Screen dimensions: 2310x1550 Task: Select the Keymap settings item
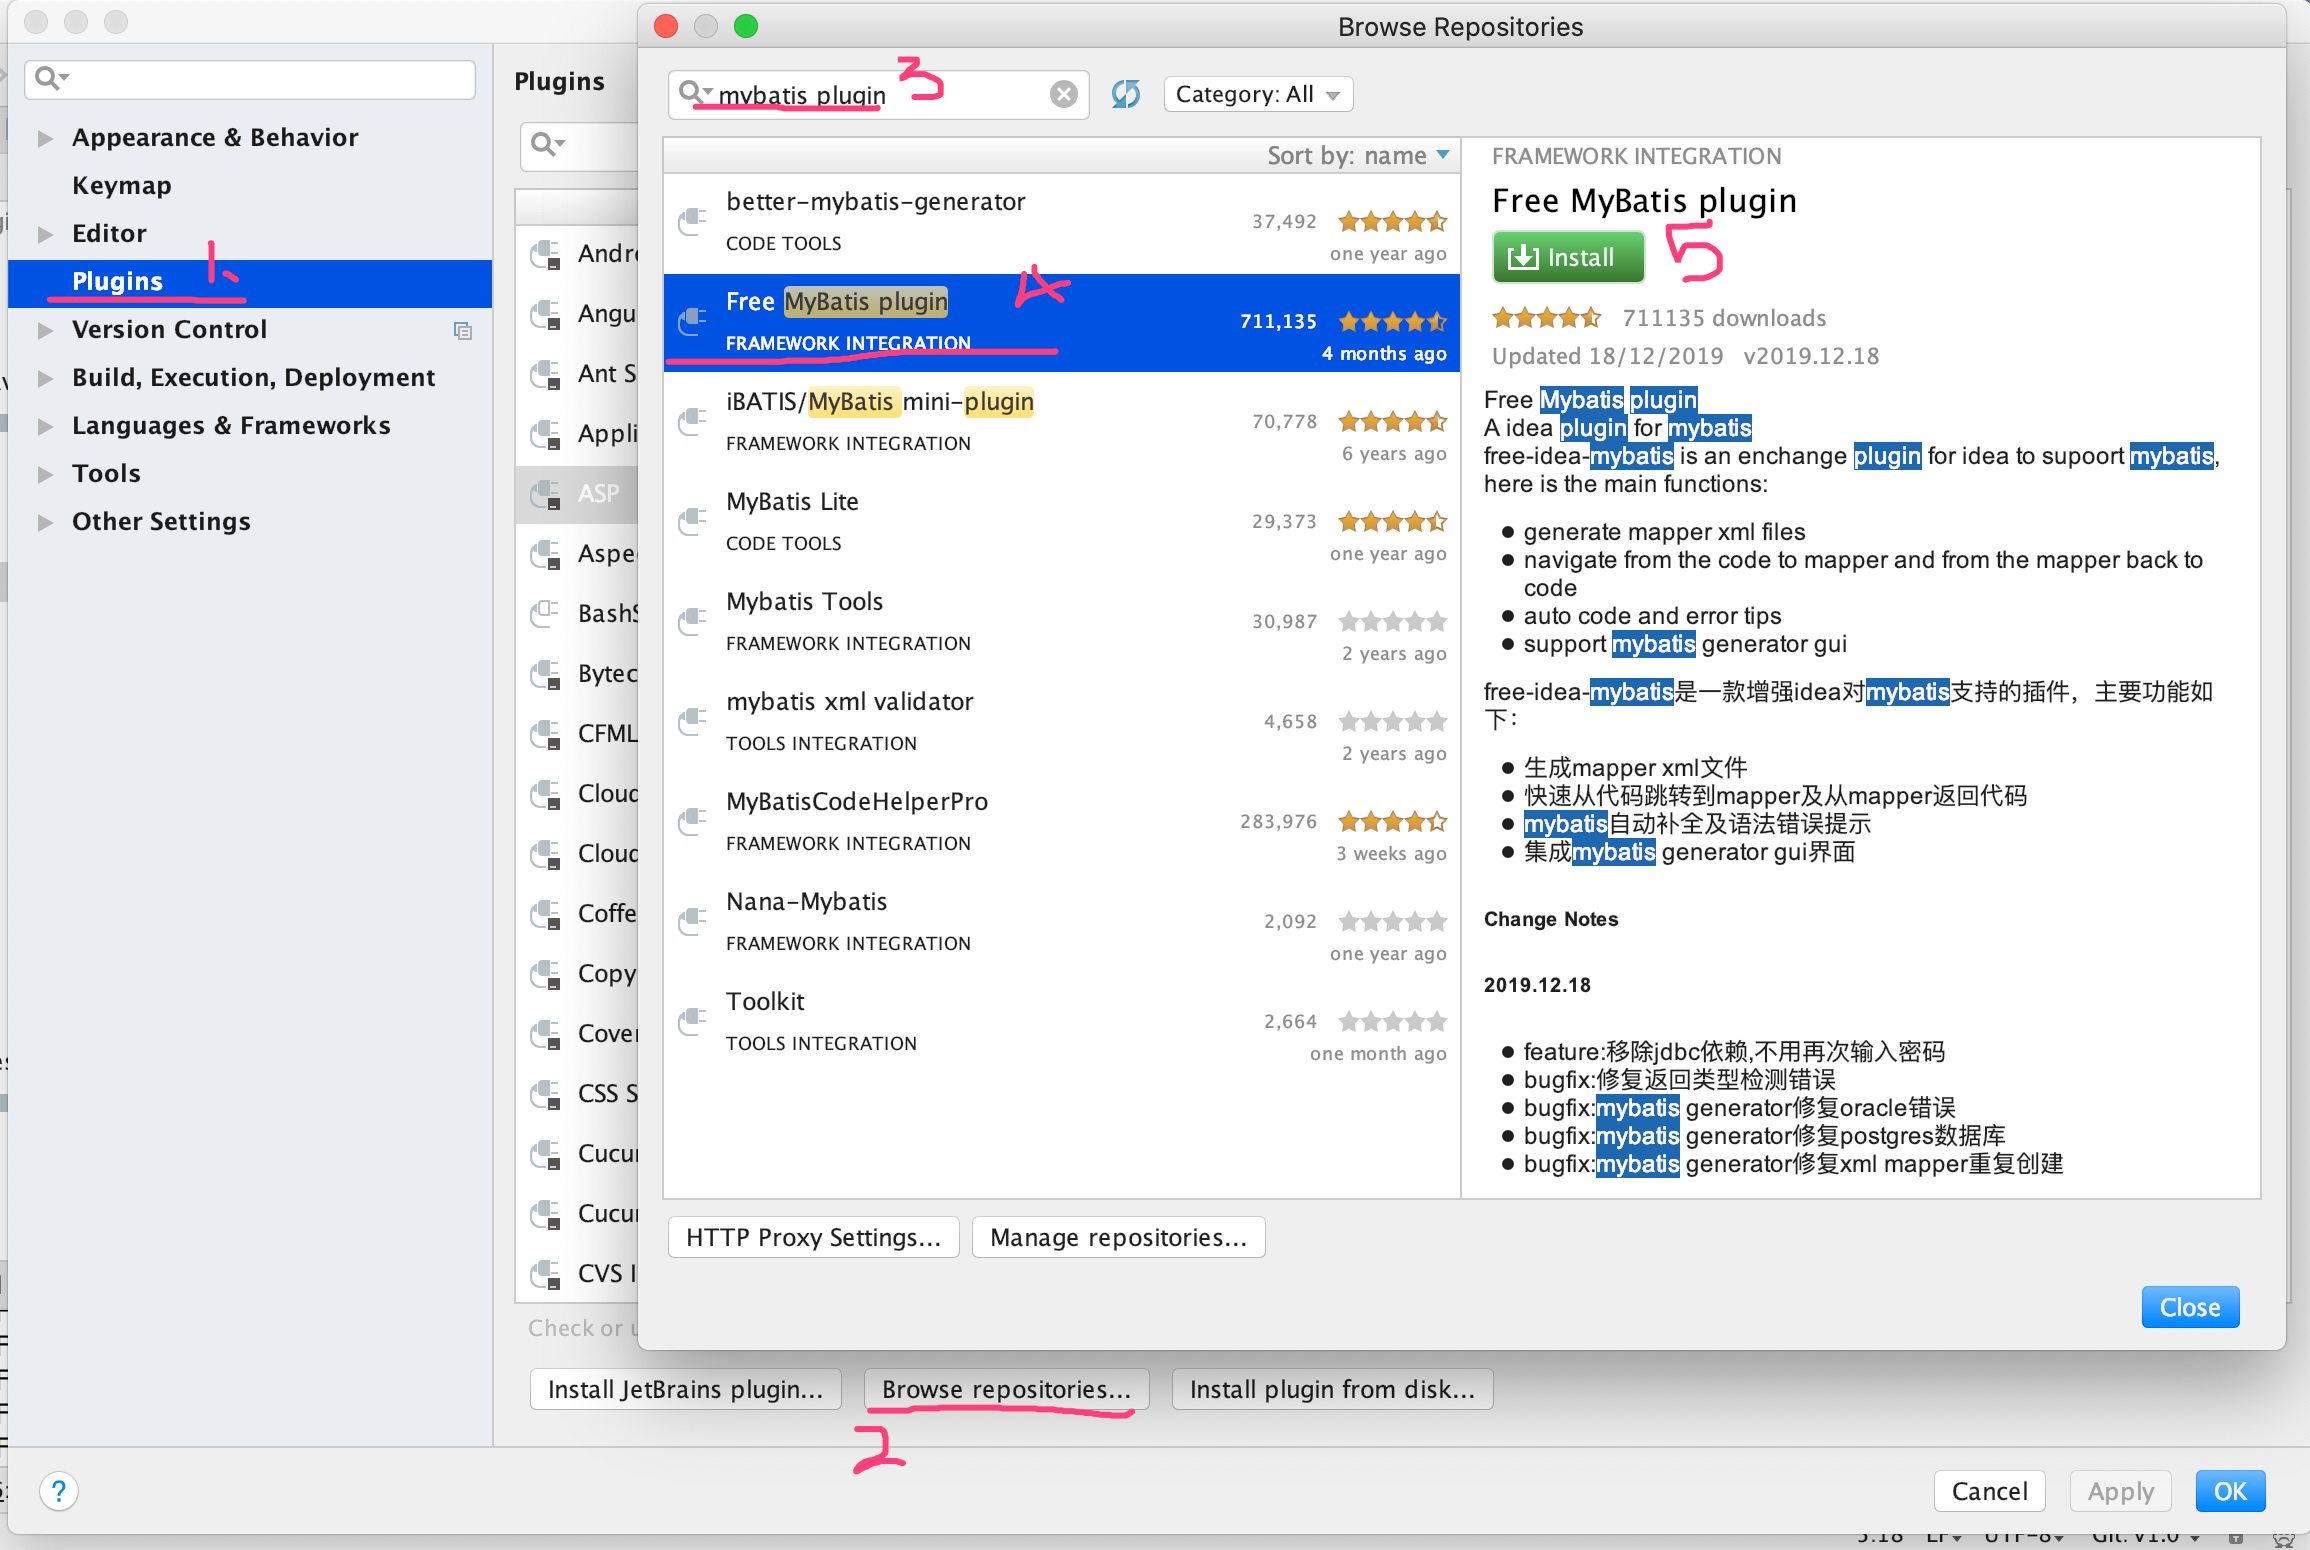click(x=121, y=185)
